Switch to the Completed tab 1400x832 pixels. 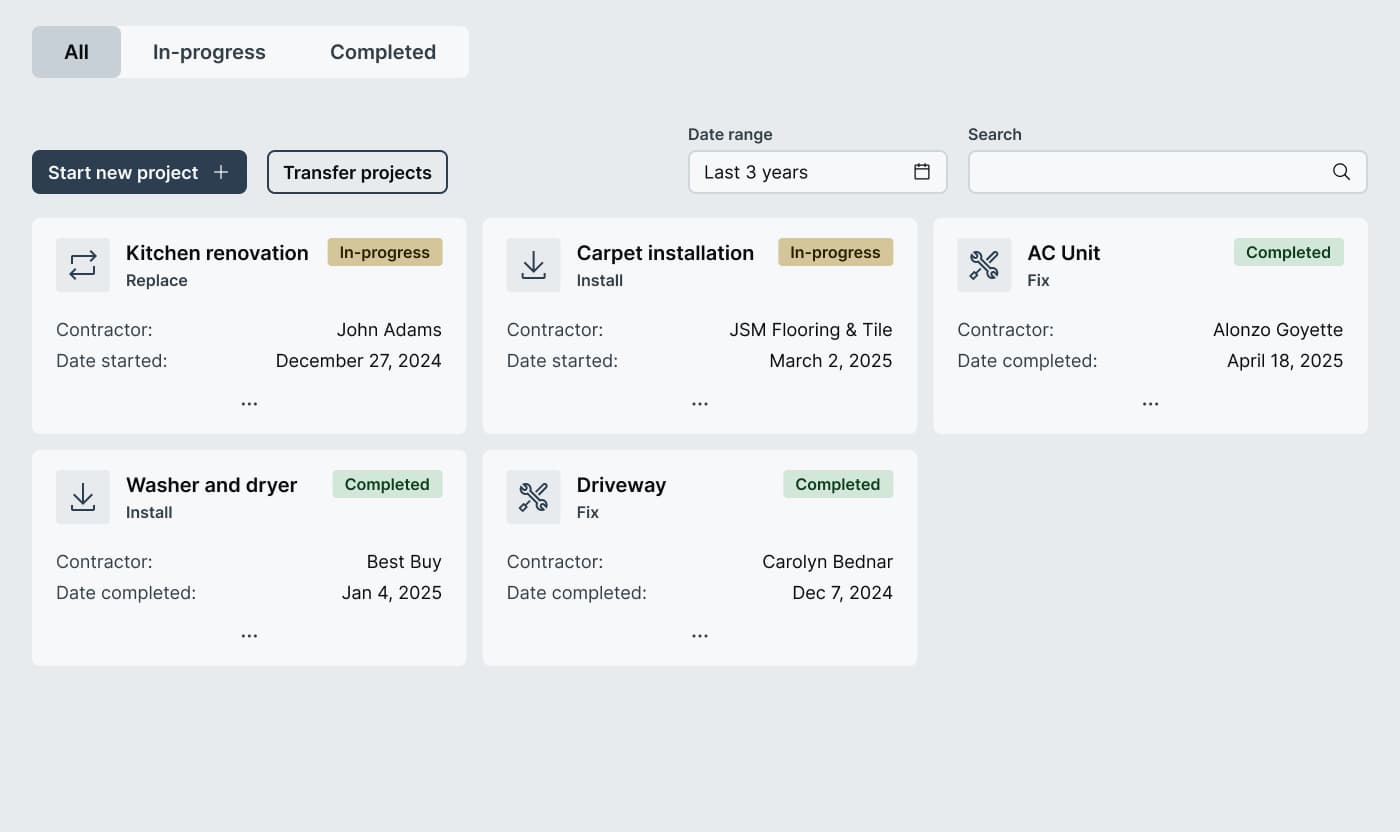tap(383, 52)
